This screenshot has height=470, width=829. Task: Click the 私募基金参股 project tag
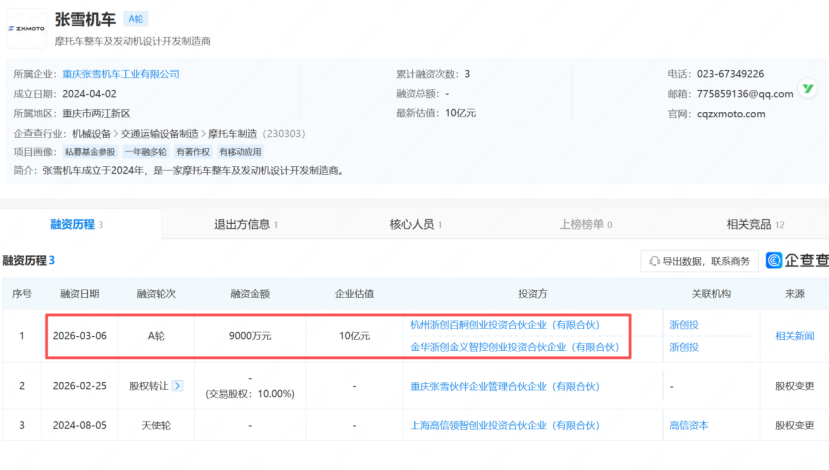point(91,152)
